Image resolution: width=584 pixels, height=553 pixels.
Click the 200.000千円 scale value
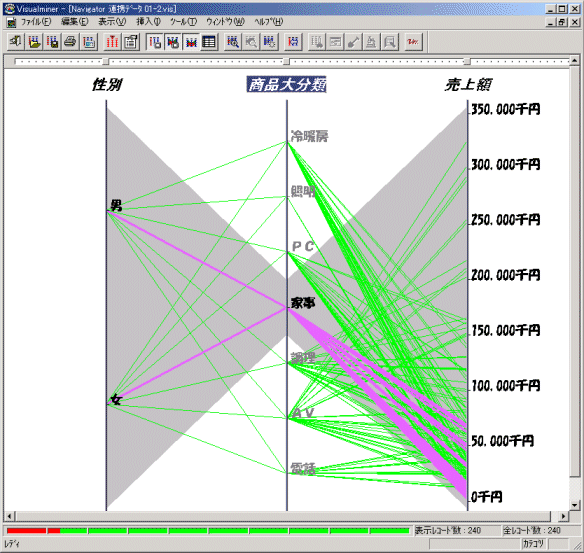click(x=505, y=275)
